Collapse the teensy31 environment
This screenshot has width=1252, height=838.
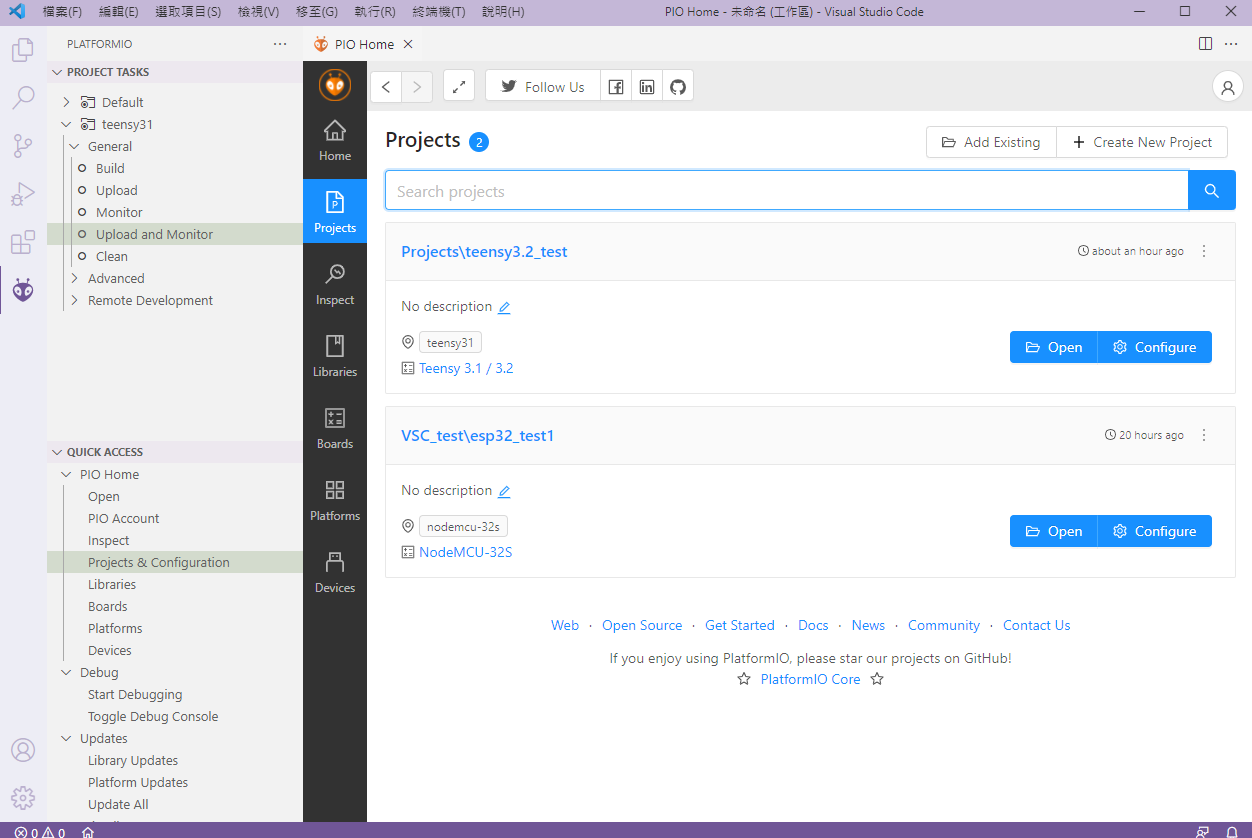click(67, 124)
